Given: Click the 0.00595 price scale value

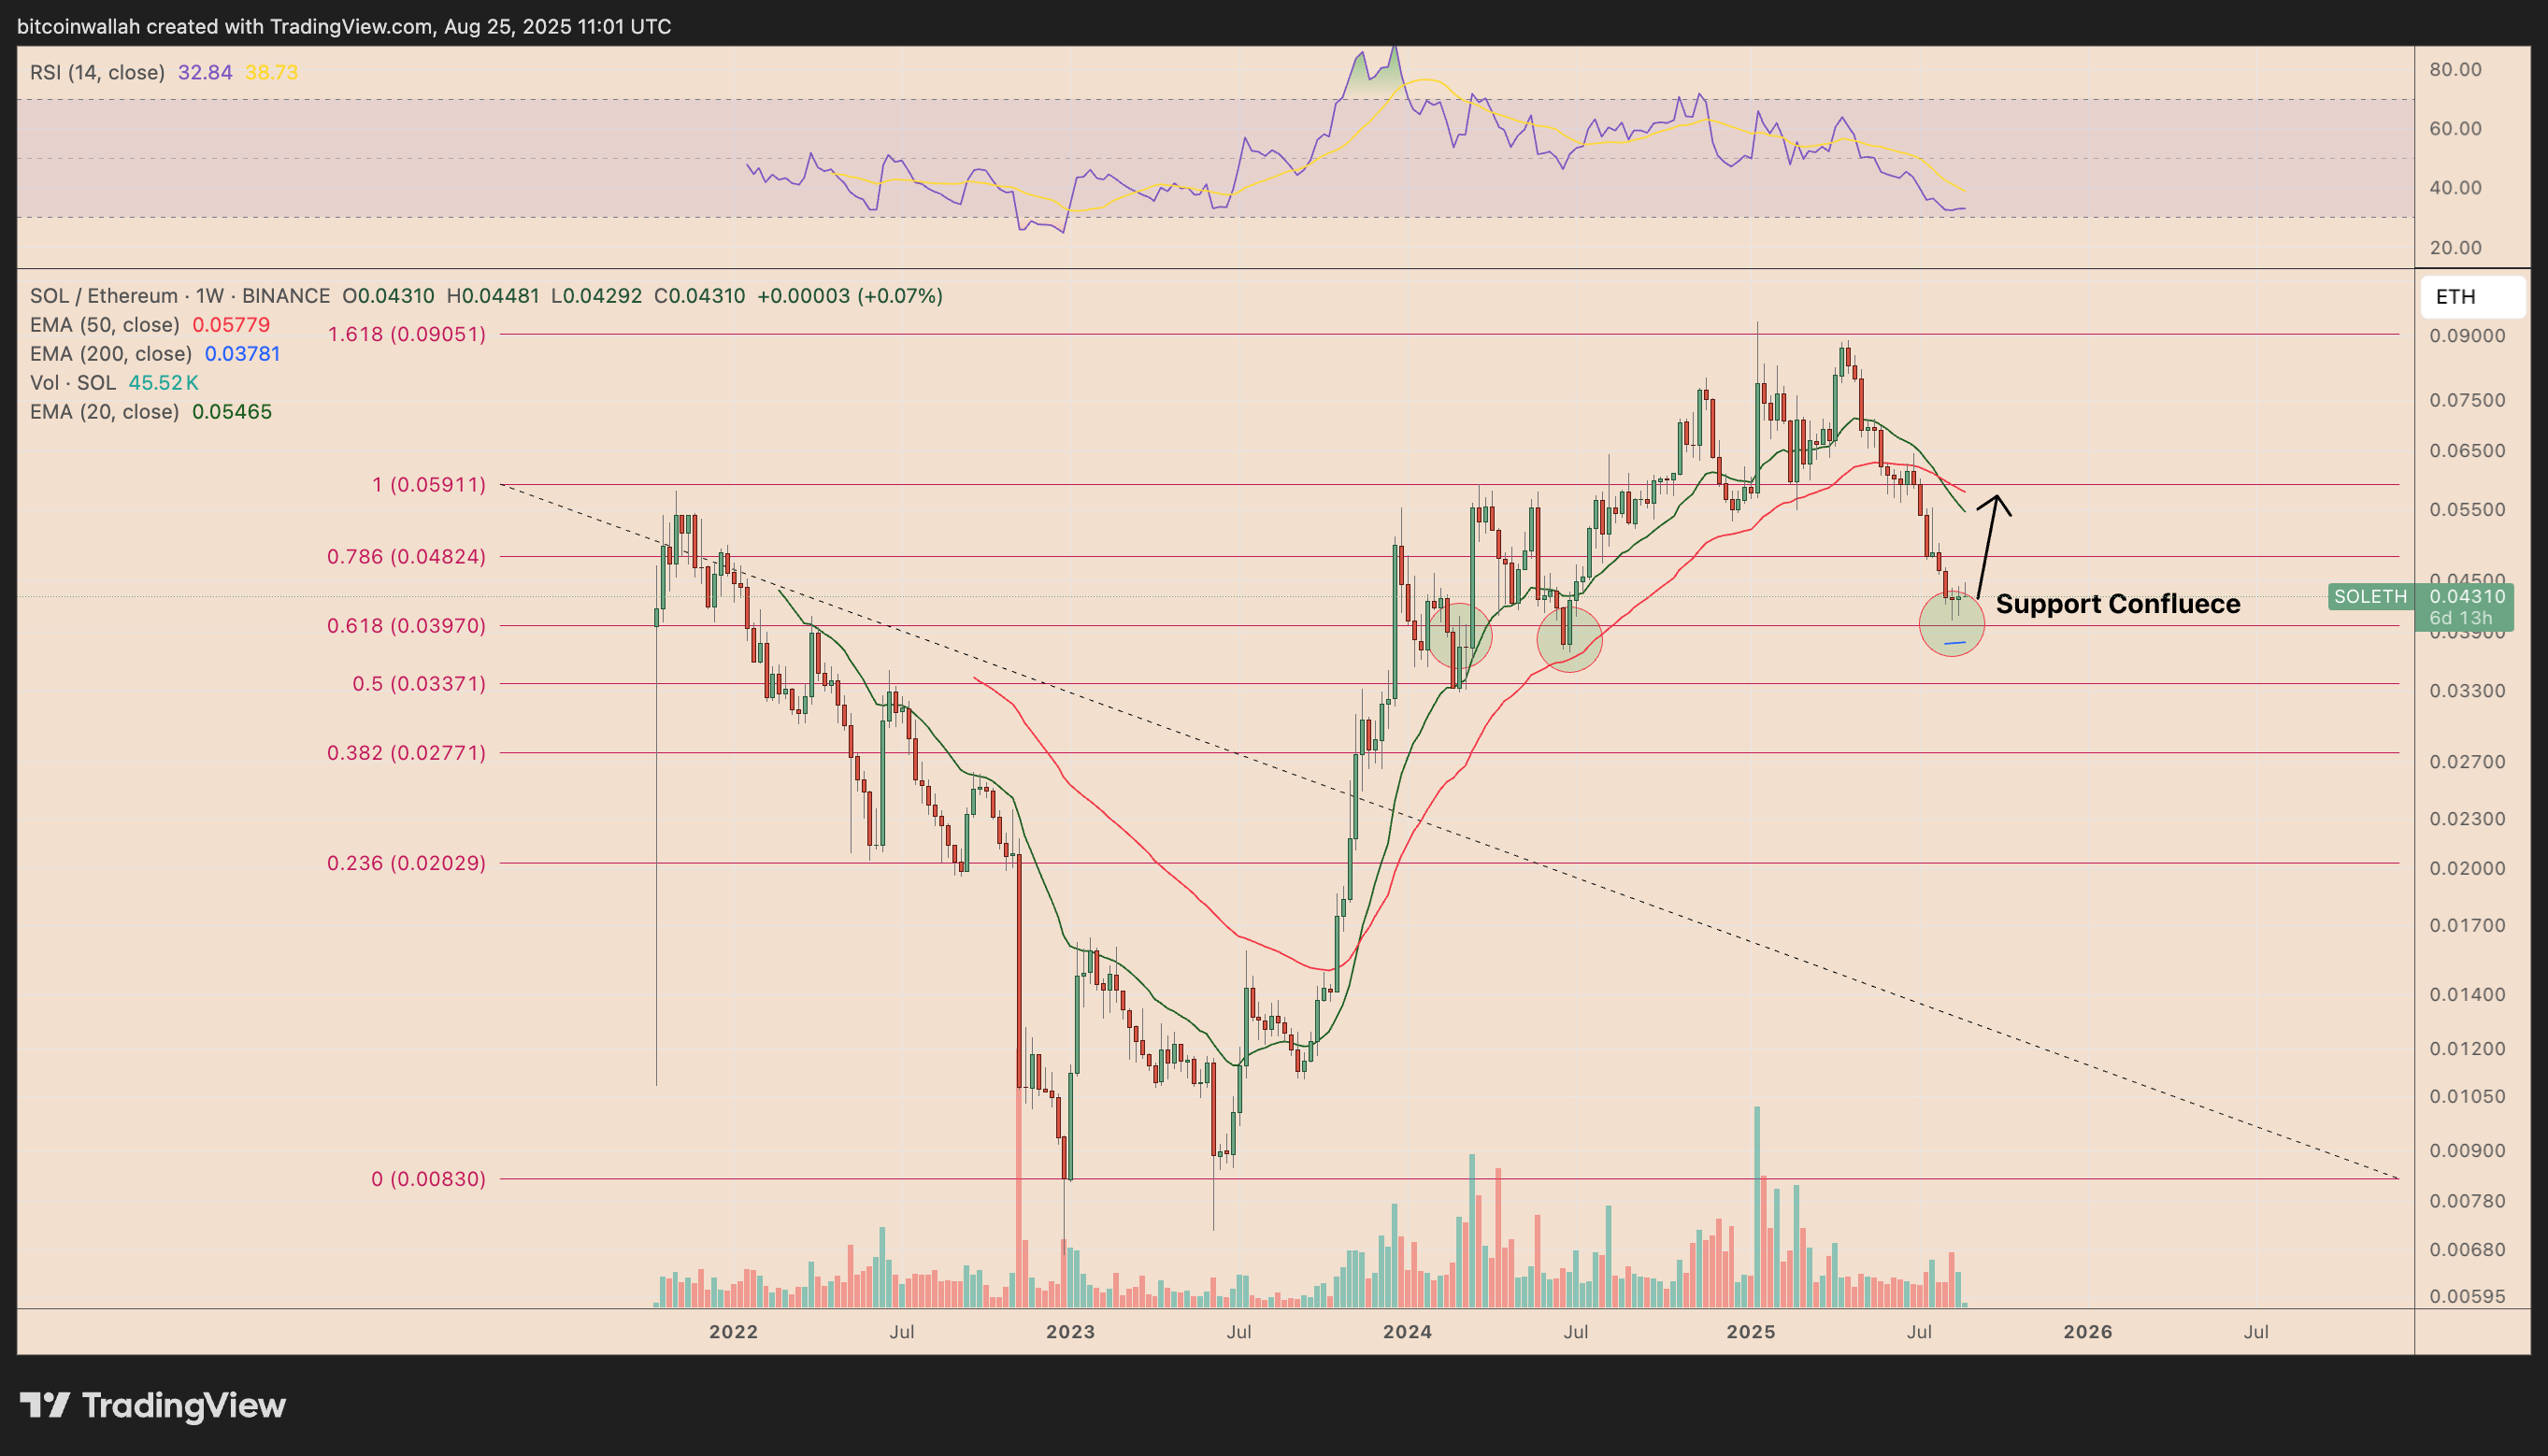Looking at the screenshot, I should pyautogui.click(x=2468, y=1297).
